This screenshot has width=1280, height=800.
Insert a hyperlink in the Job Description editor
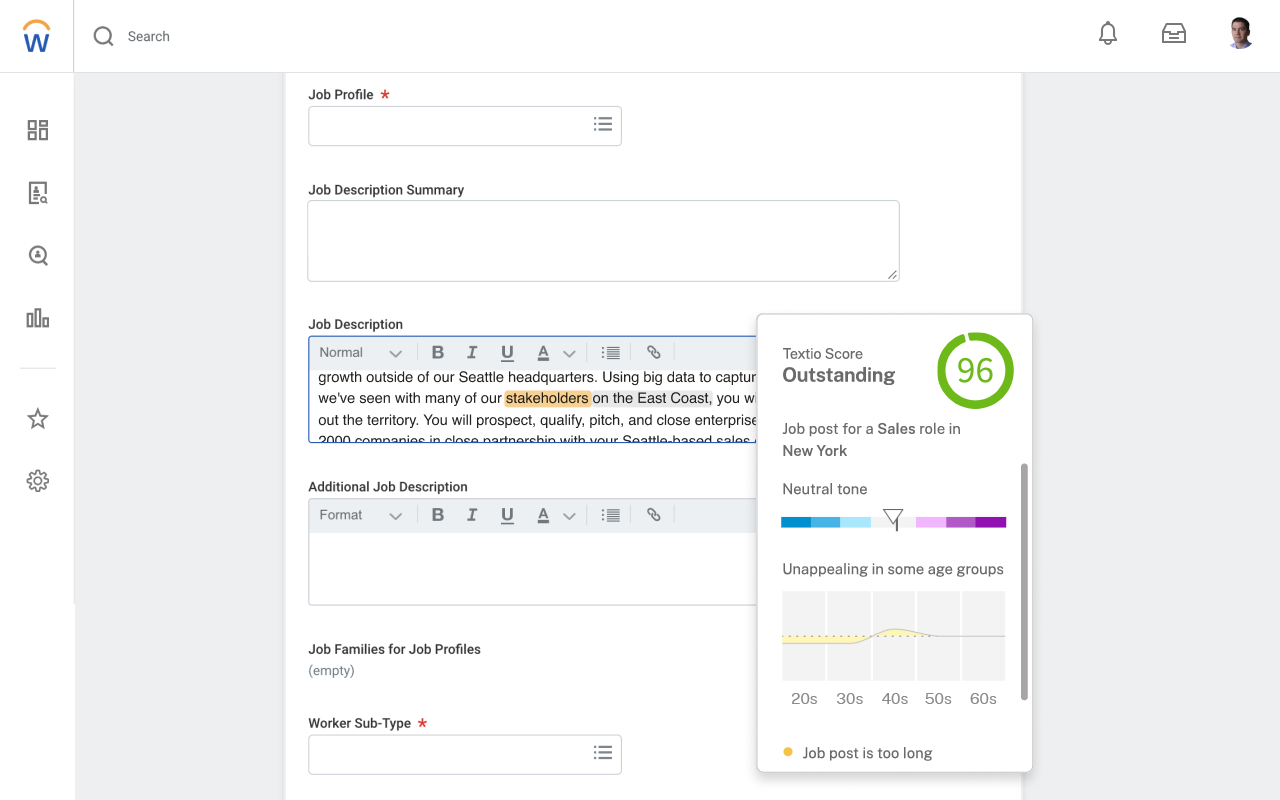click(653, 352)
